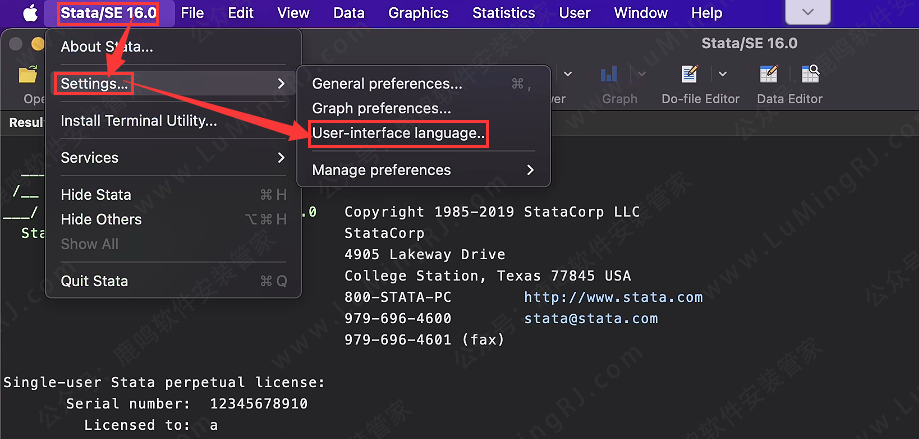Choose About Stata menu entry
Screen dimensions: 919x439
point(107,47)
